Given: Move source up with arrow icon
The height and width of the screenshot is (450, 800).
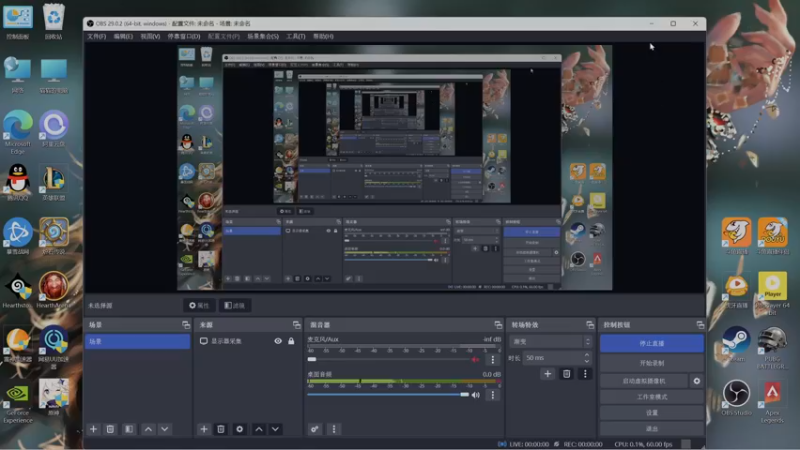Looking at the screenshot, I should 259,429.
